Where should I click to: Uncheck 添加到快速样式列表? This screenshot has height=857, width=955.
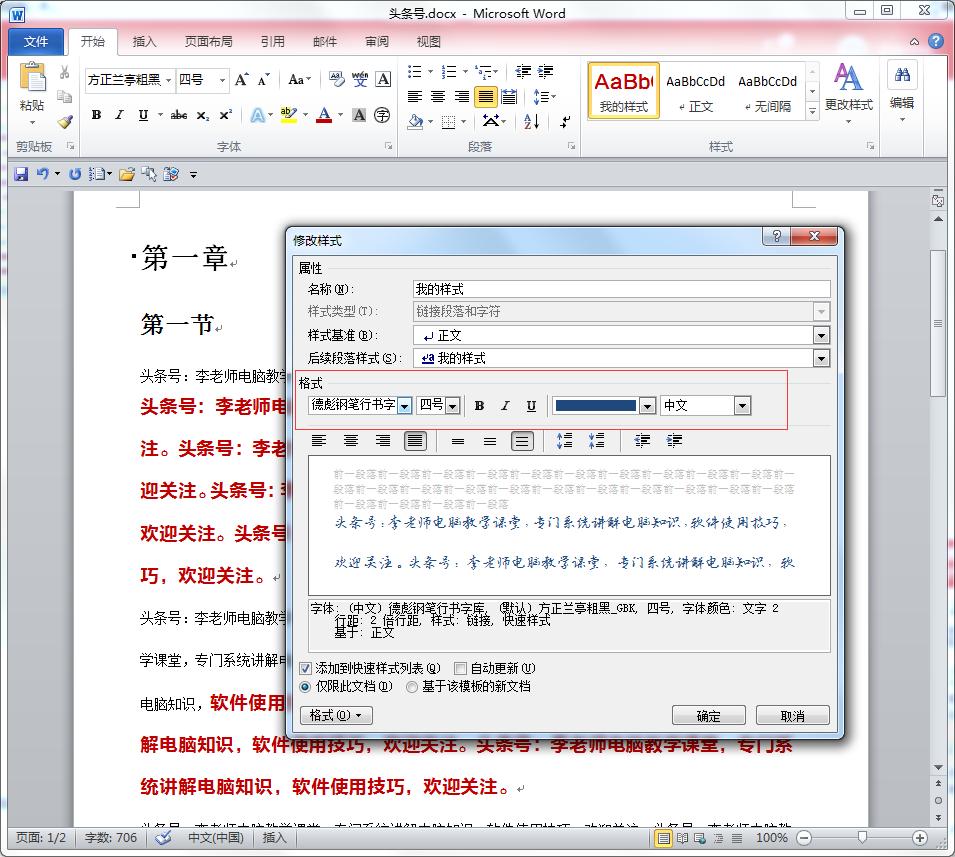[306, 668]
